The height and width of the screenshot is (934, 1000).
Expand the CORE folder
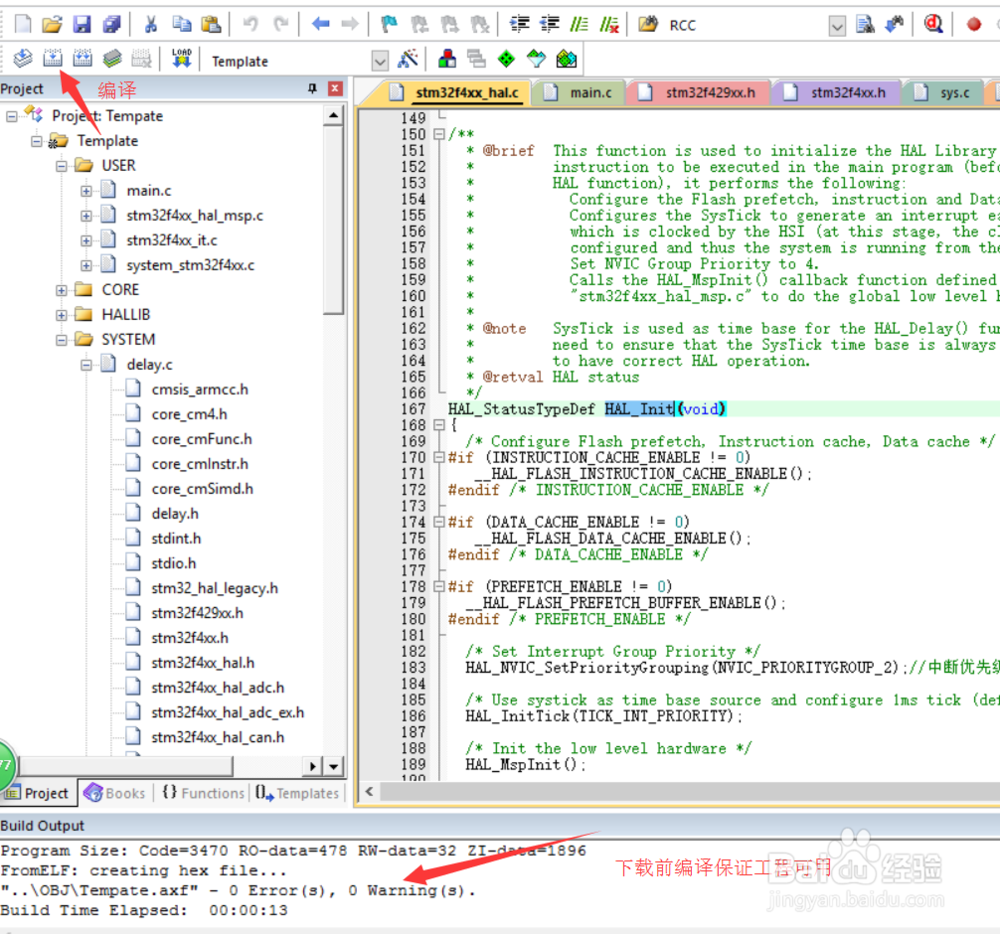pos(61,290)
